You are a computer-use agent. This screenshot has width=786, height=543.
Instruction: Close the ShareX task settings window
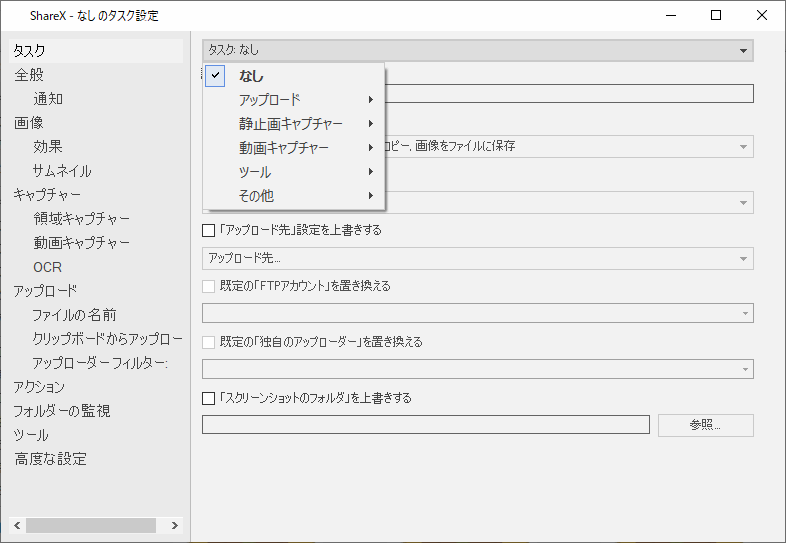point(761,15)
